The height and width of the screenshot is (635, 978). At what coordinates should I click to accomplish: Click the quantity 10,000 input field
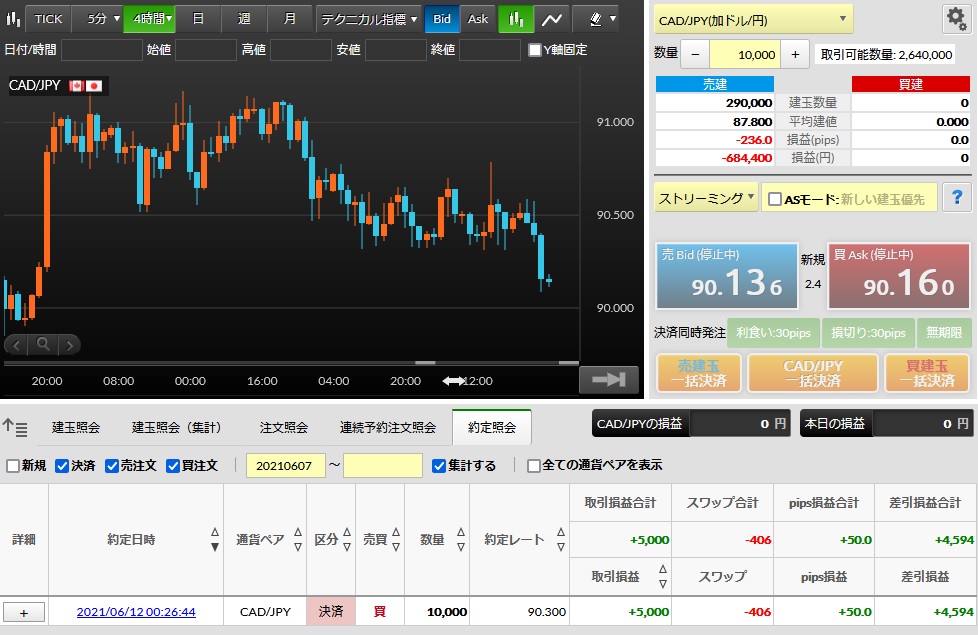[745, 55]
